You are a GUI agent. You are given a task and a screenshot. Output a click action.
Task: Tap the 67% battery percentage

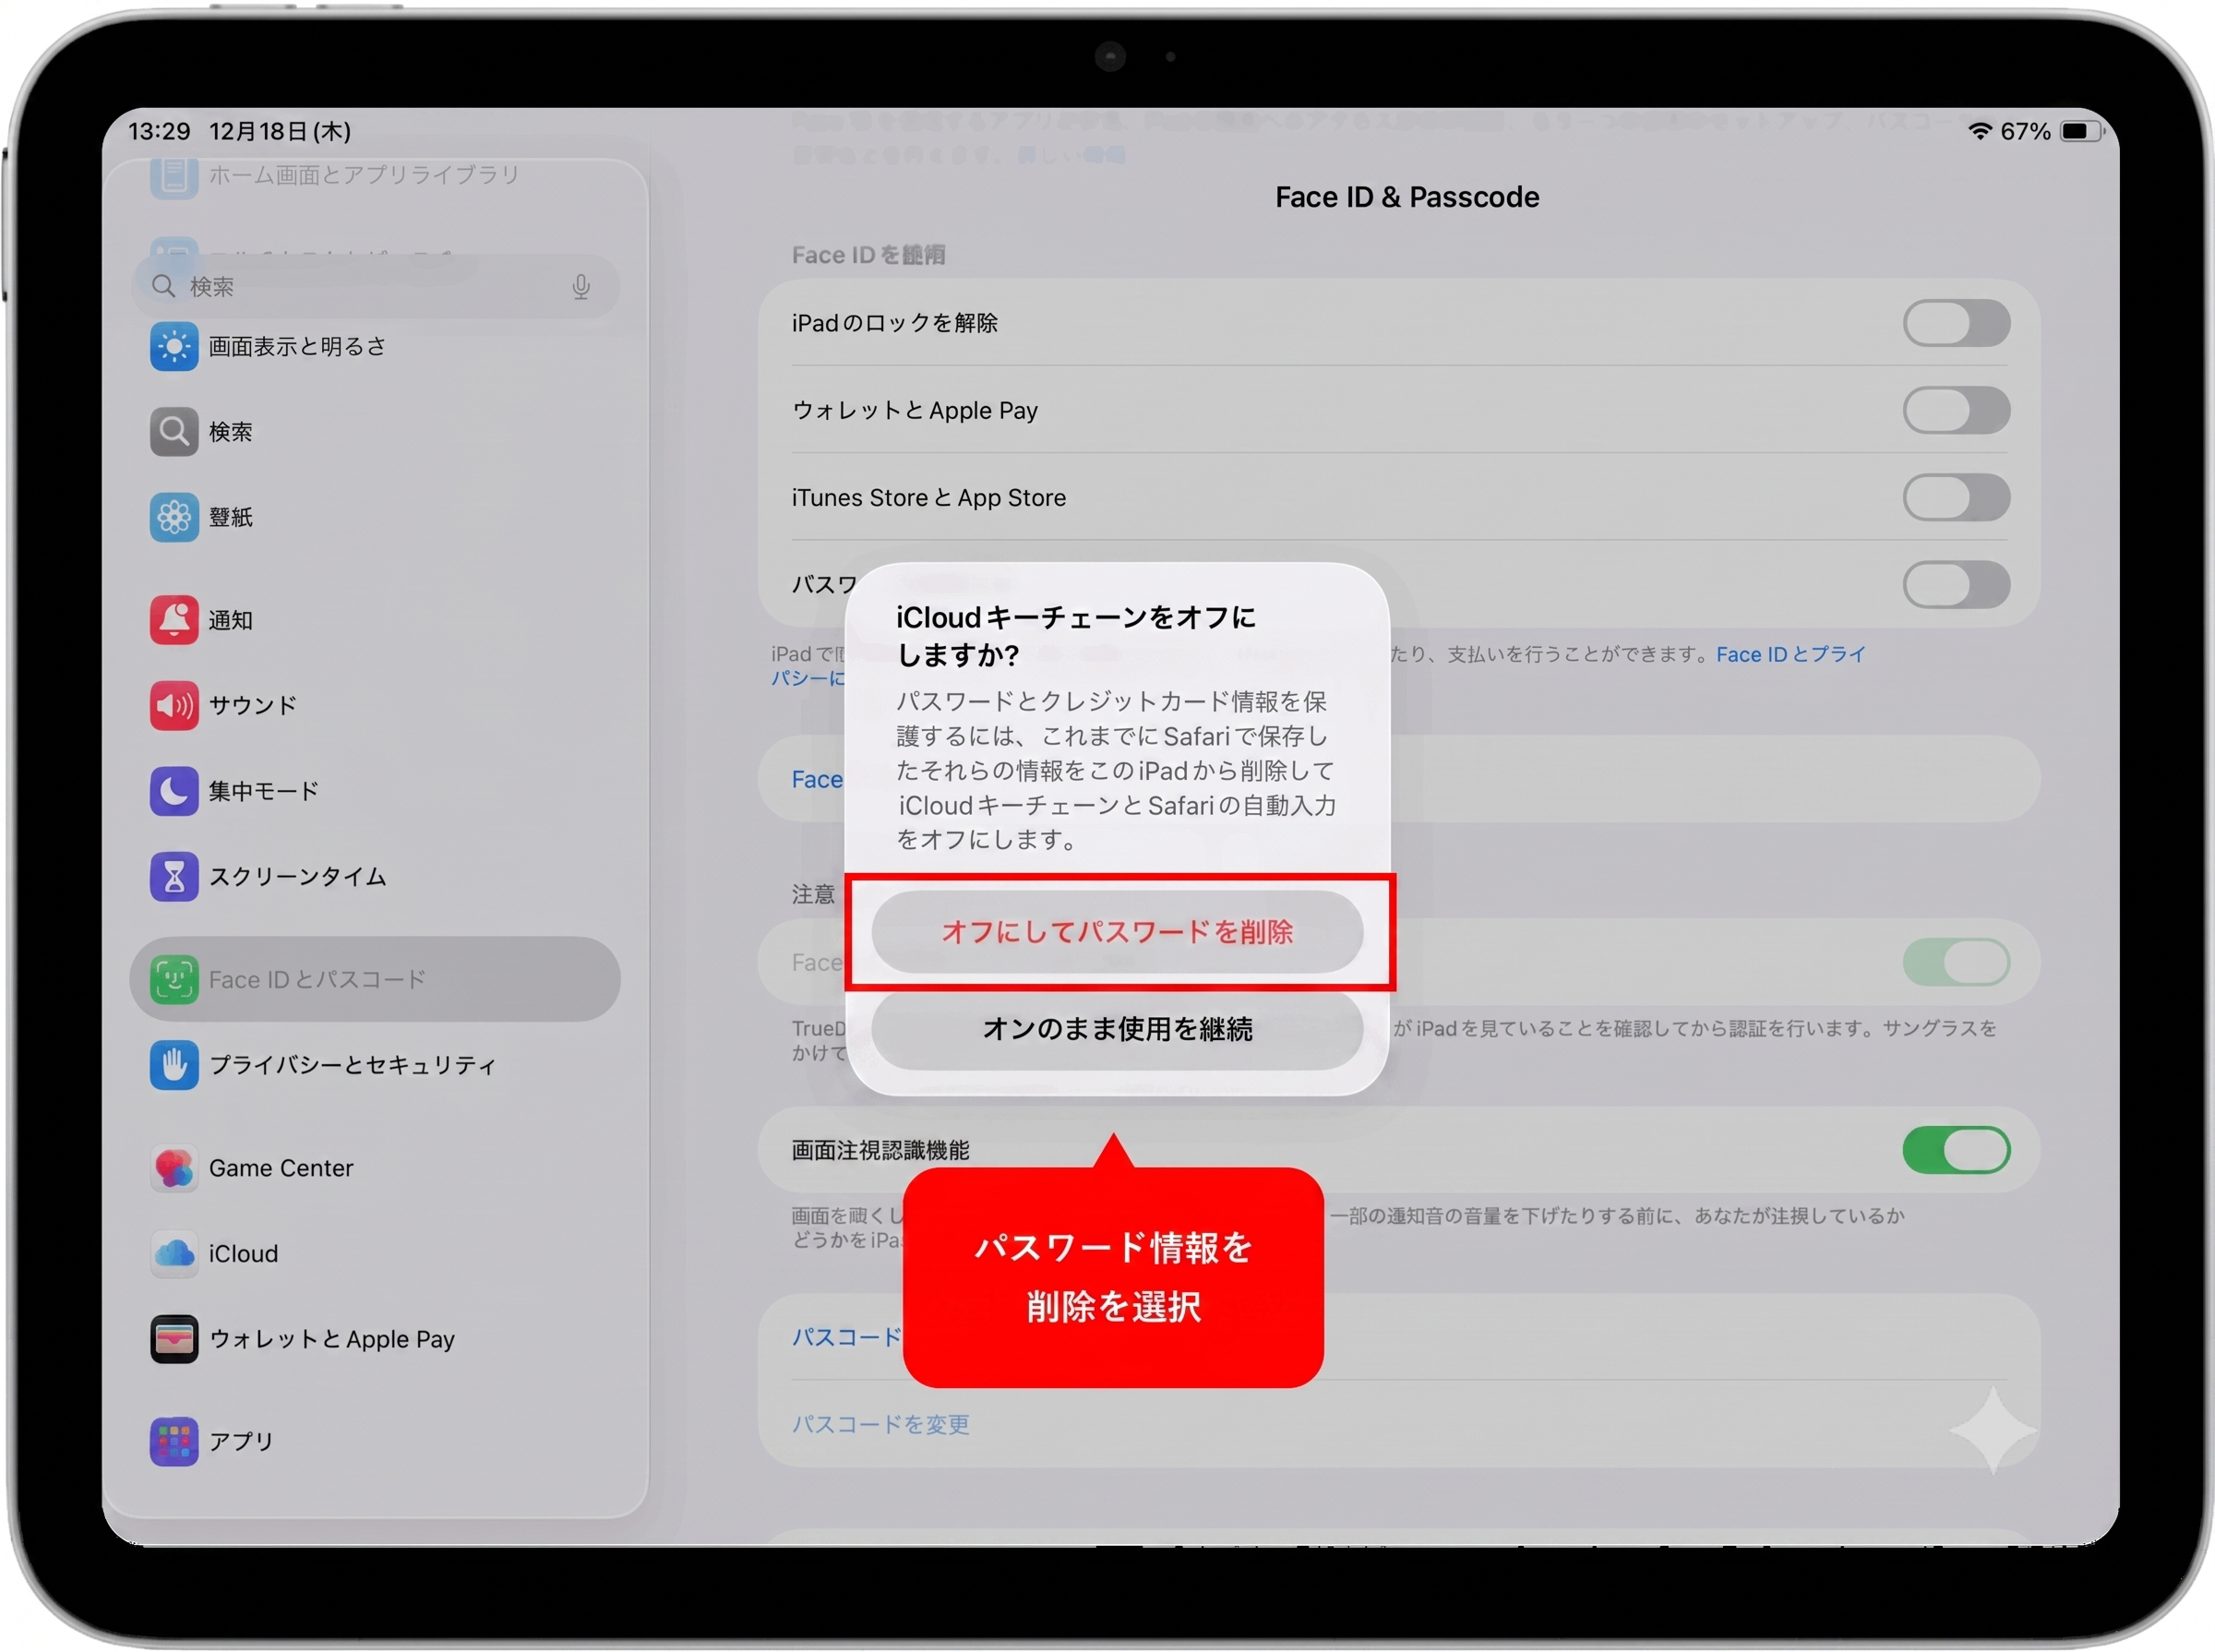[2026, 131]
